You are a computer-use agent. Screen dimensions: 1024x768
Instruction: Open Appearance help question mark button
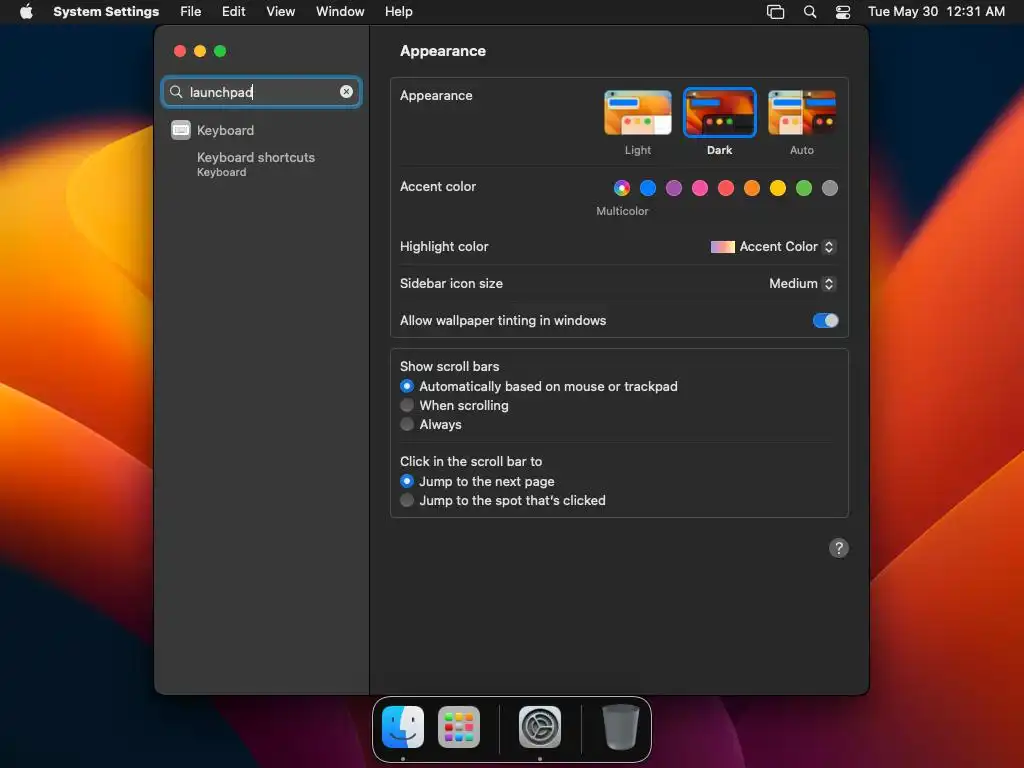pos(839,548)
